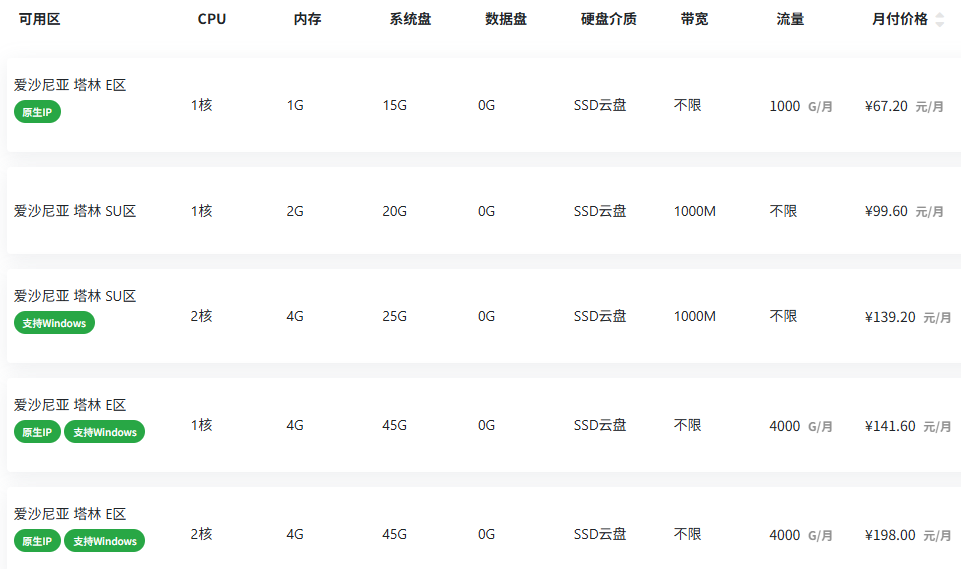The image size is (961, 569).
Task: Click the 支持Windows badge in the ¥198.00 row
Action: coord(104,541)
